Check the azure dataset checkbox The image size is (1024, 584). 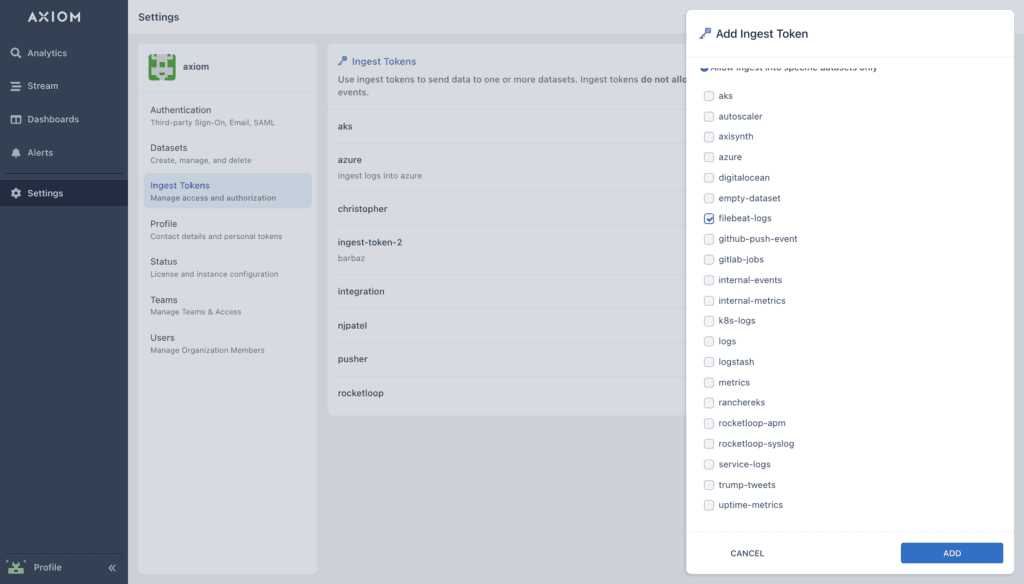(709, 157)
